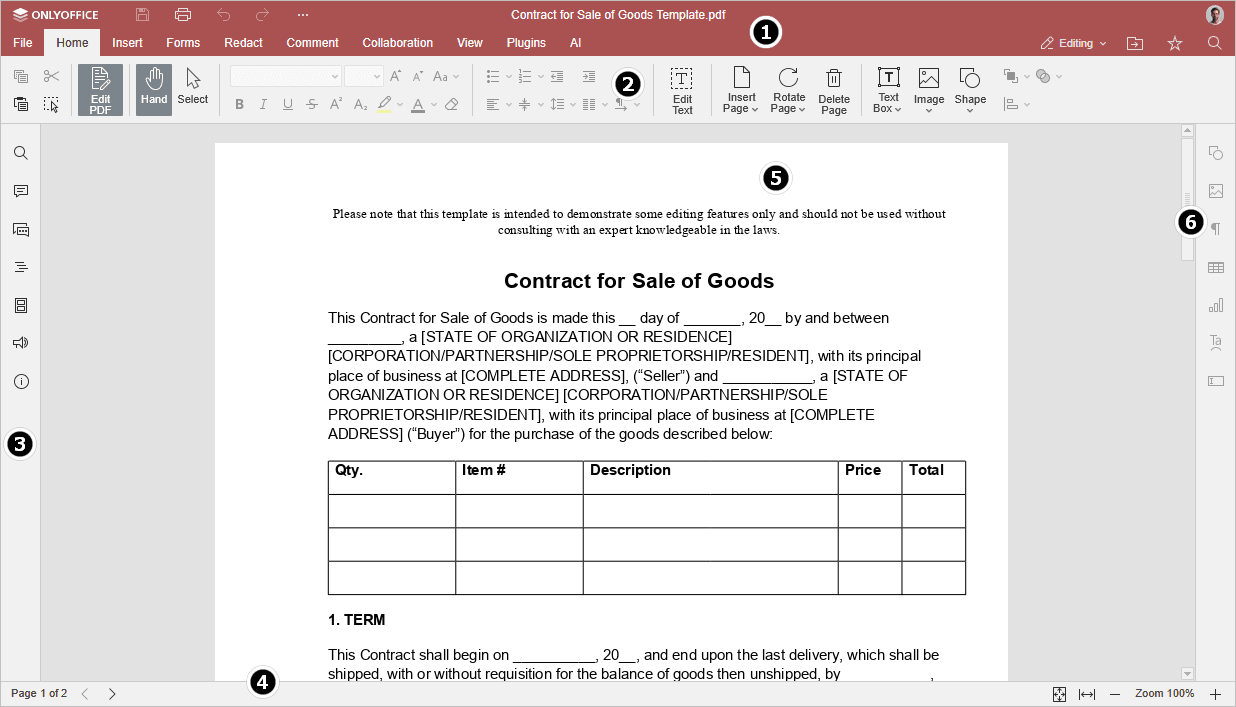Open the Insert Page menu
The height and width of the screenshot is (707, 1236).
coord(741,91)
